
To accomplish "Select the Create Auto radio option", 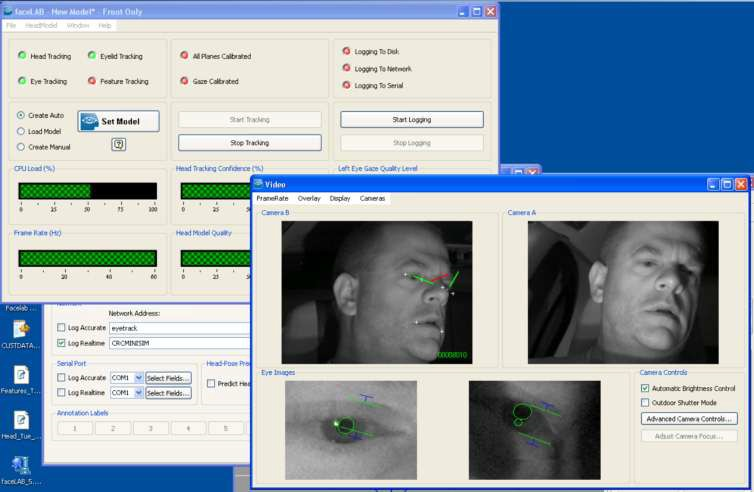I will pyautogui.click(x=21, y=115).
